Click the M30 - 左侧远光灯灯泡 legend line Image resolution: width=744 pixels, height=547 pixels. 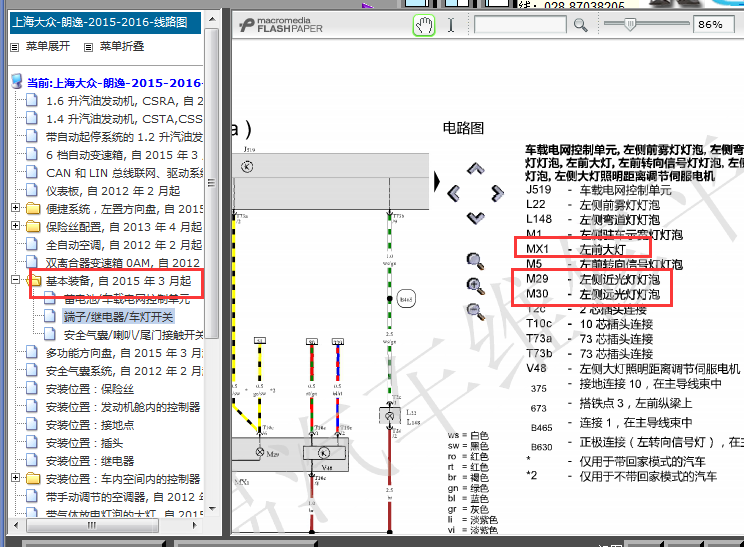point(593,294)
